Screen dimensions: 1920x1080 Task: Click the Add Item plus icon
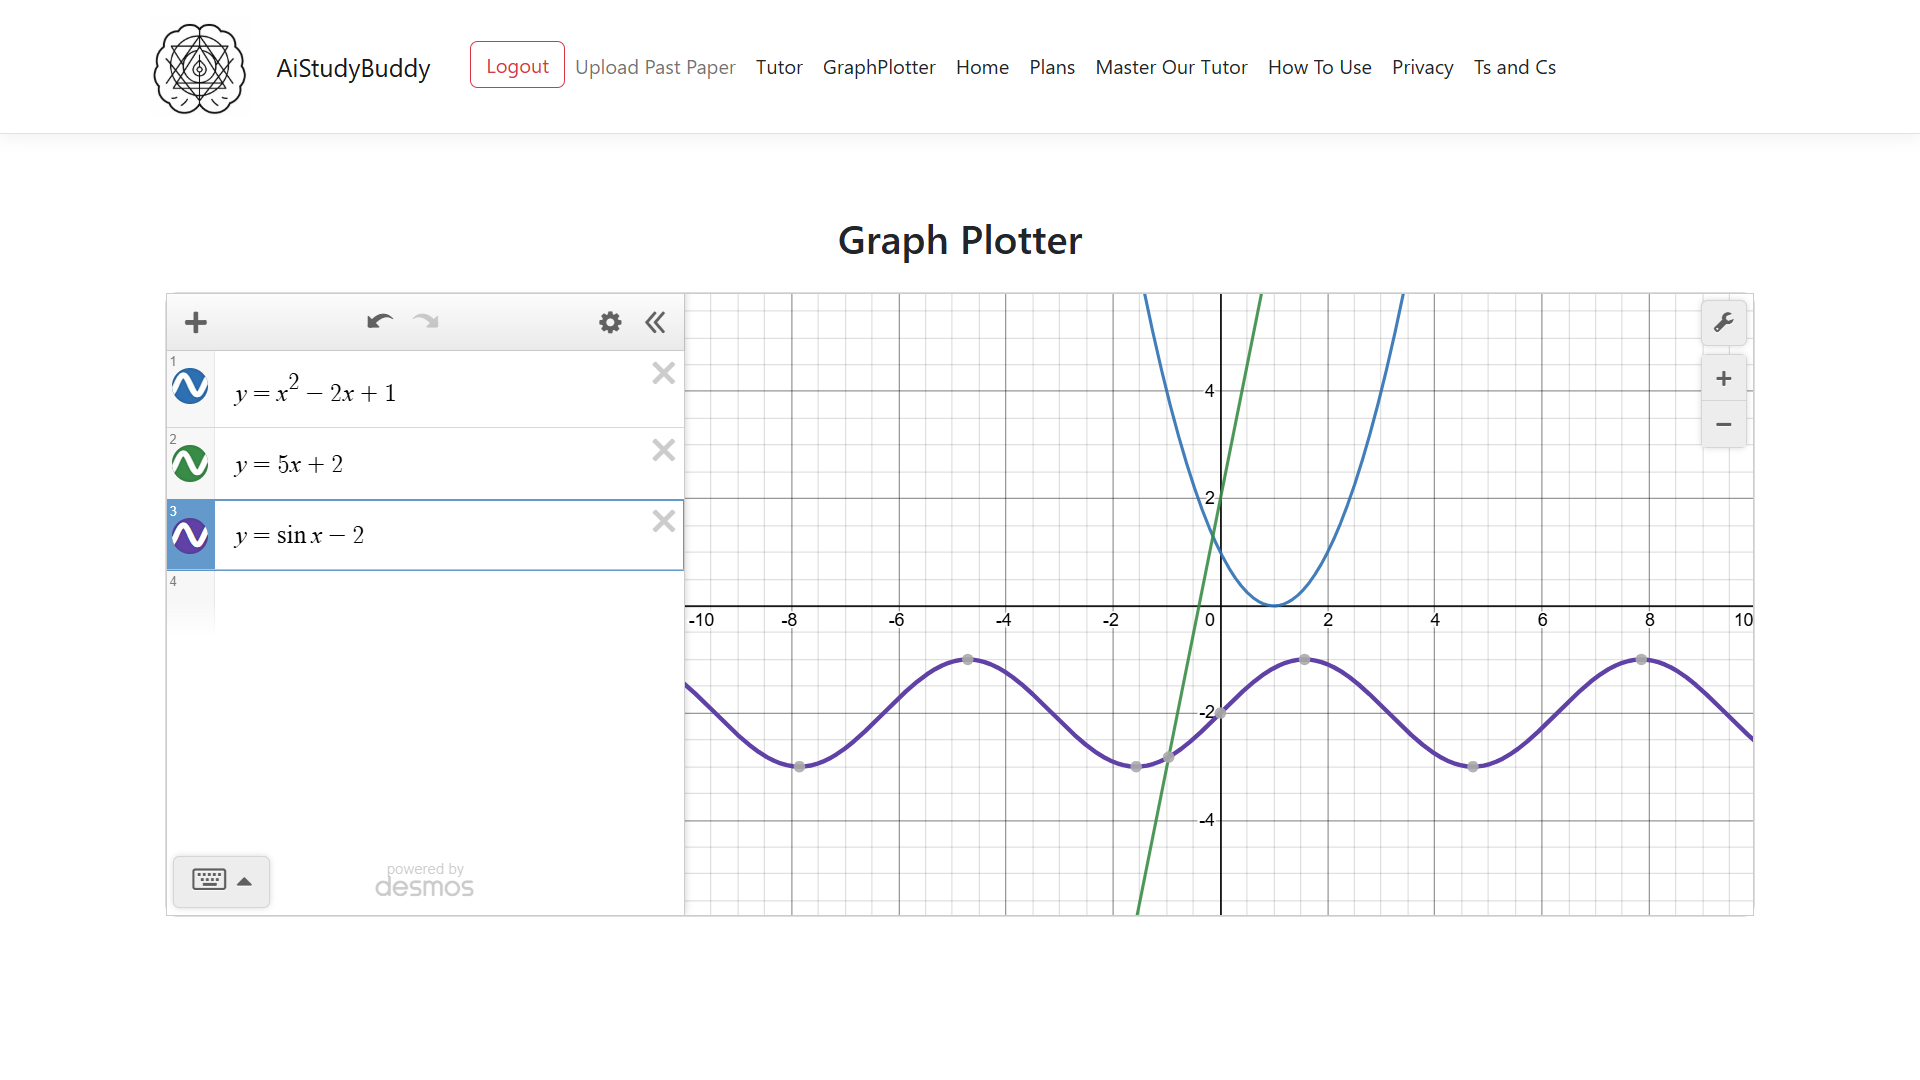[x=196, y=322]
